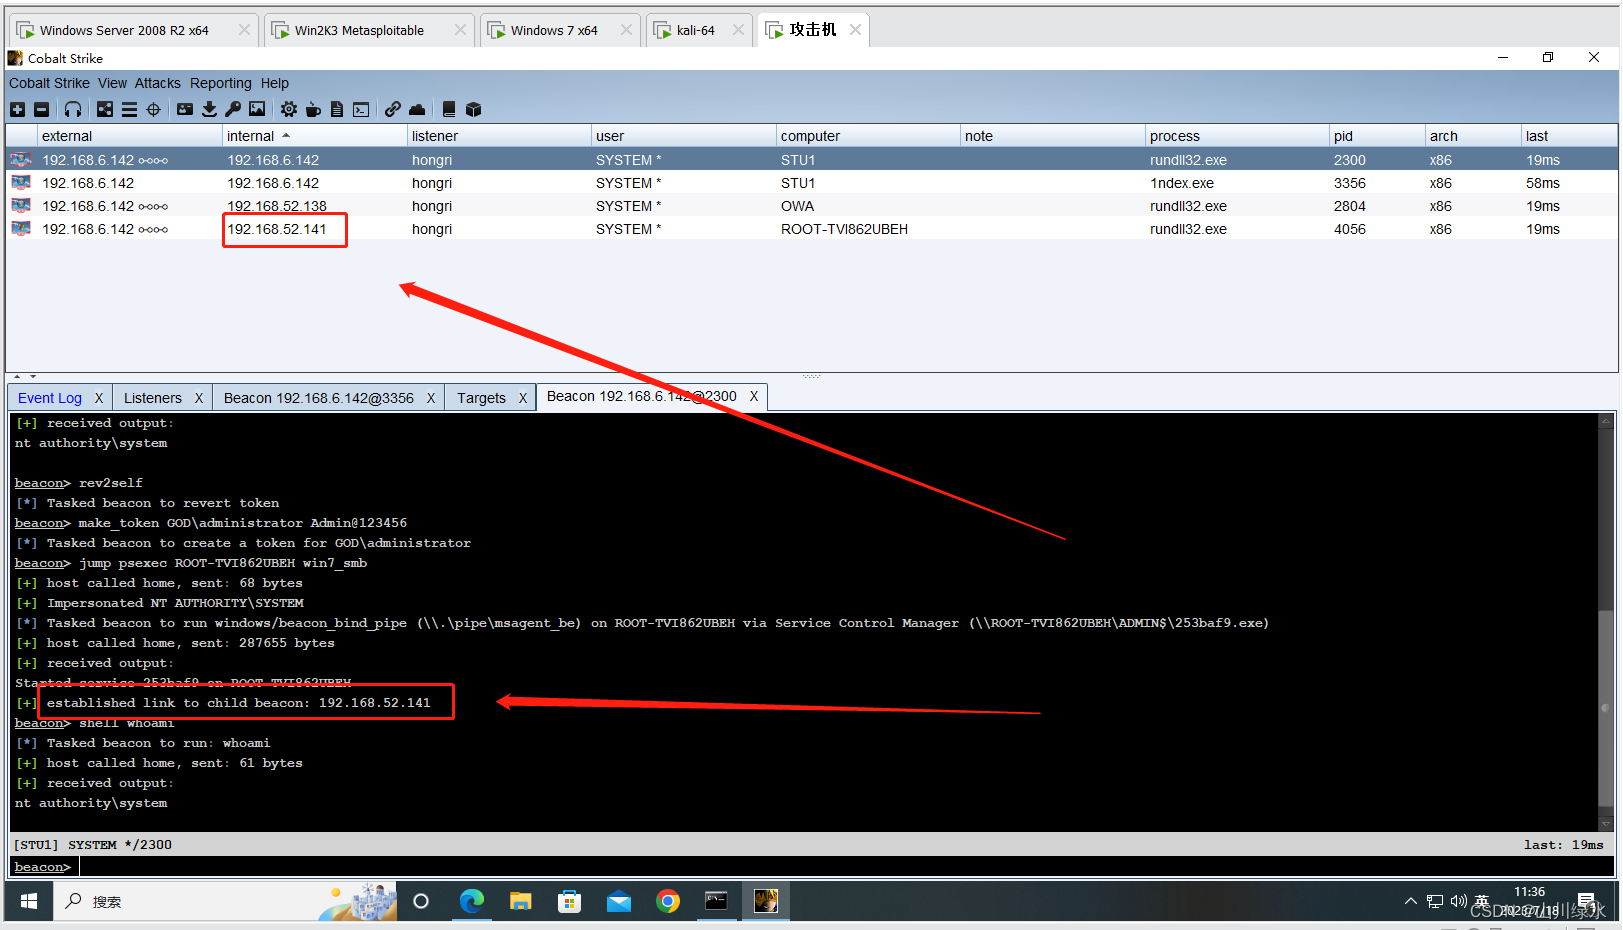Open the View menu
The width and height of the screenshot is (1623, 930).
112,83
